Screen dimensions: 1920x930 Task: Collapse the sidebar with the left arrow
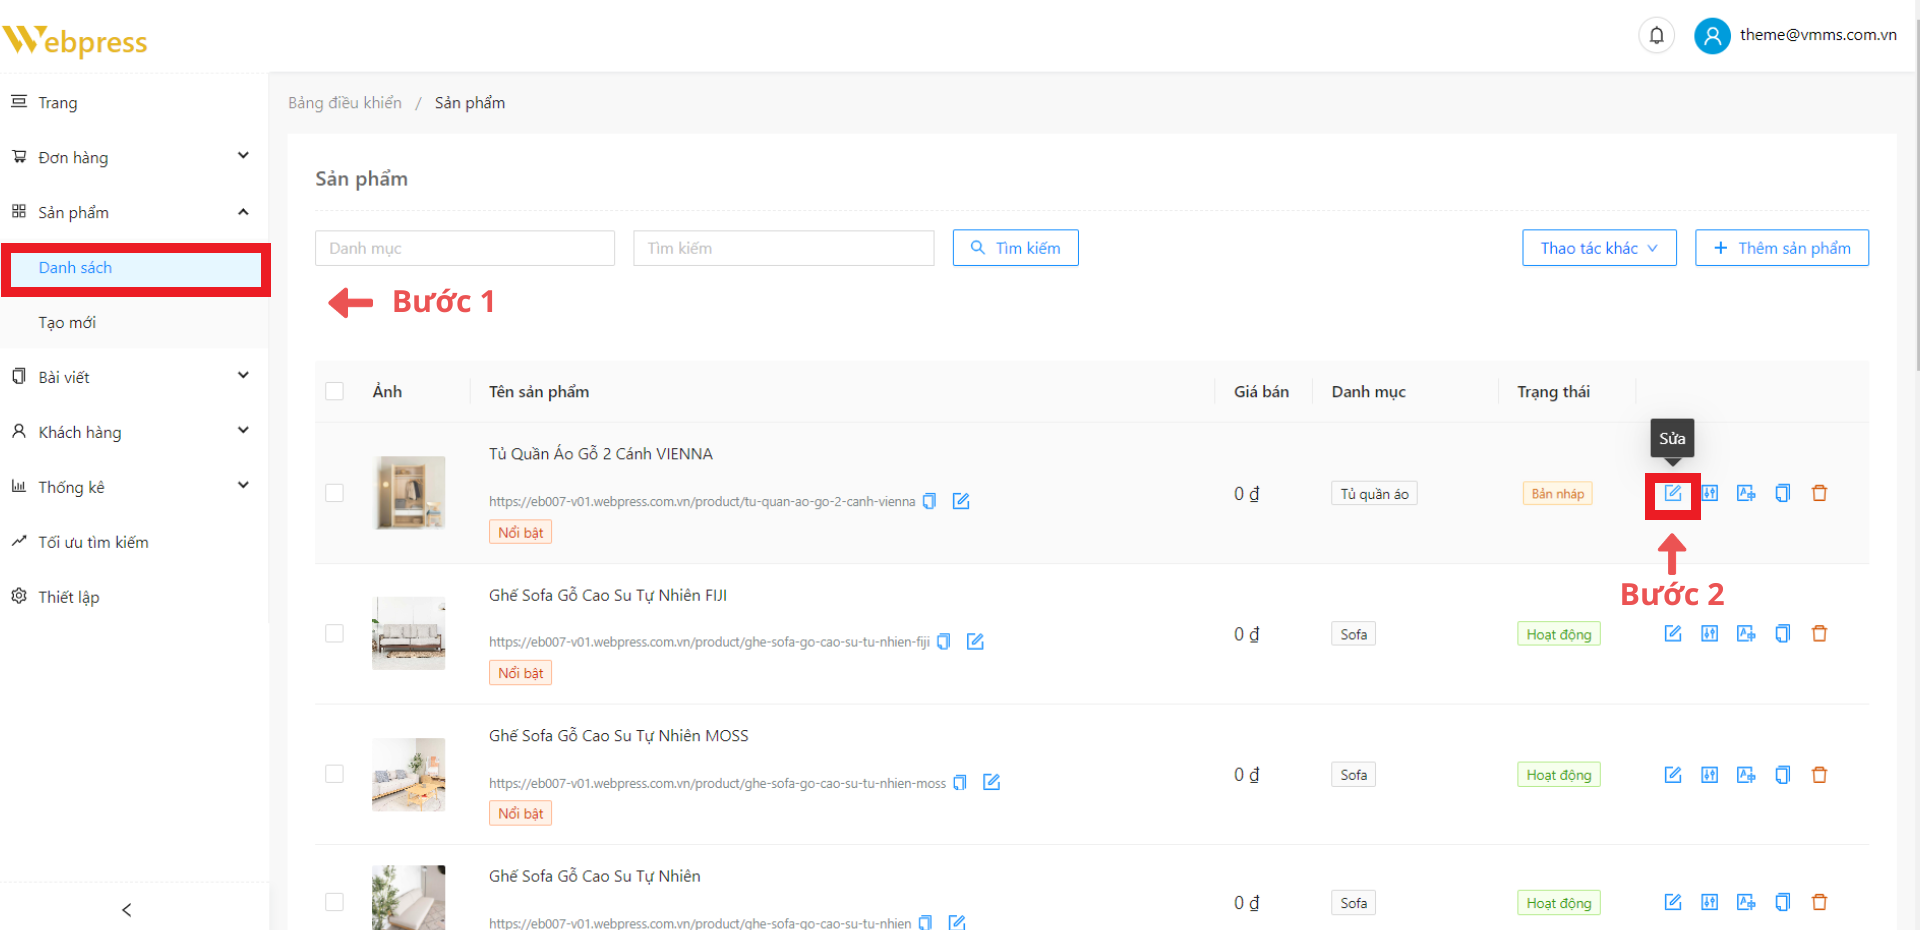tap(126, 909)
